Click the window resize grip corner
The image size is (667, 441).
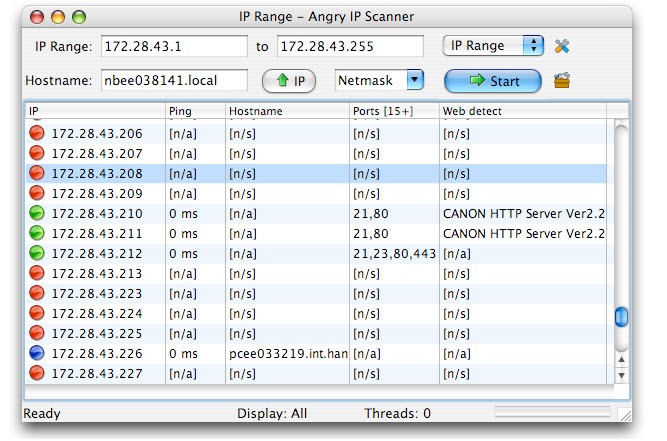pyautogui.click(x=625, y=415)
